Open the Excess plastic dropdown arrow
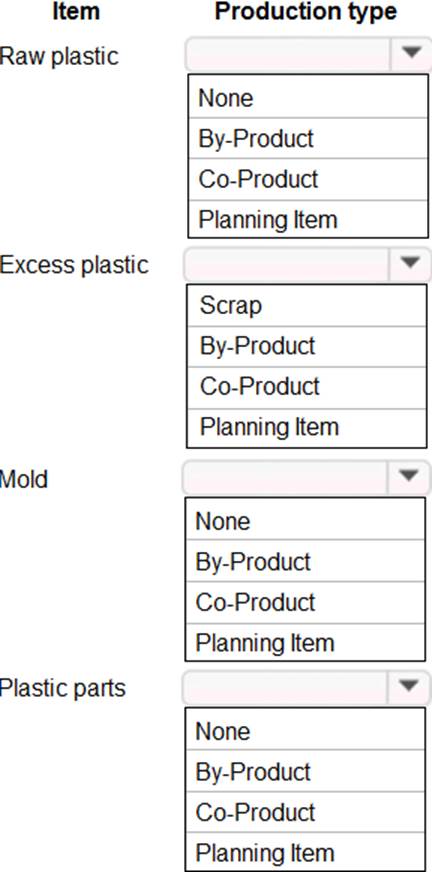 coord(410,263)
